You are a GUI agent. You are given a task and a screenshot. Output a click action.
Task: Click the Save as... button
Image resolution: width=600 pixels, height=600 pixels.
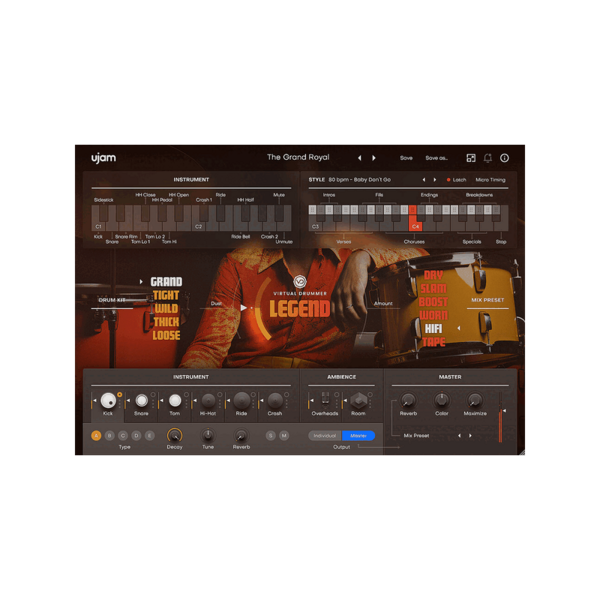[x=437, y=158]
